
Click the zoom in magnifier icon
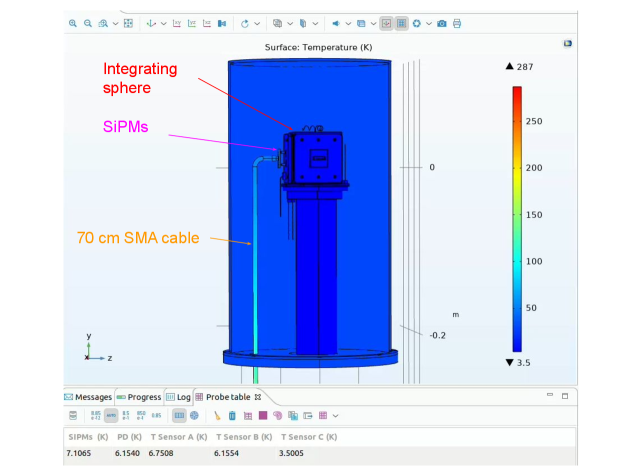pyautogui.click(x=73, y=23)
